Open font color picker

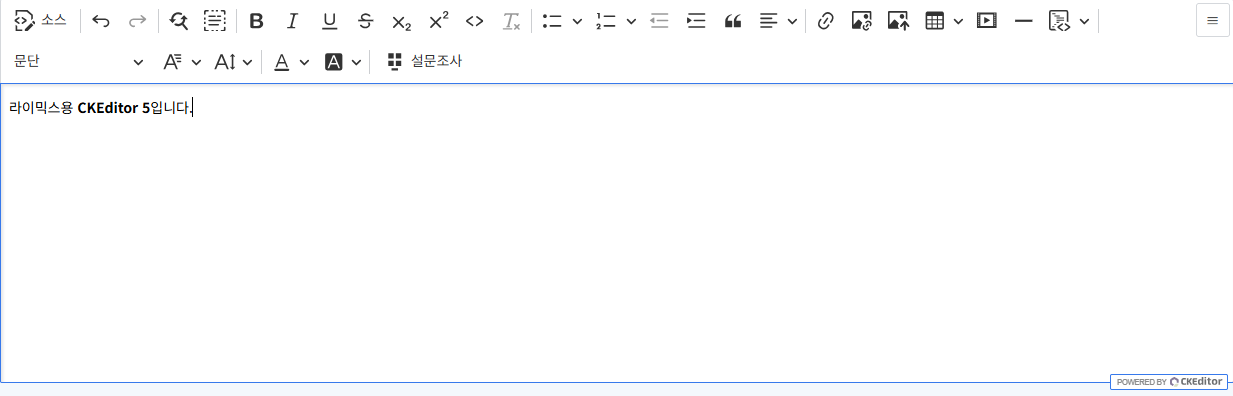[292, 62]
